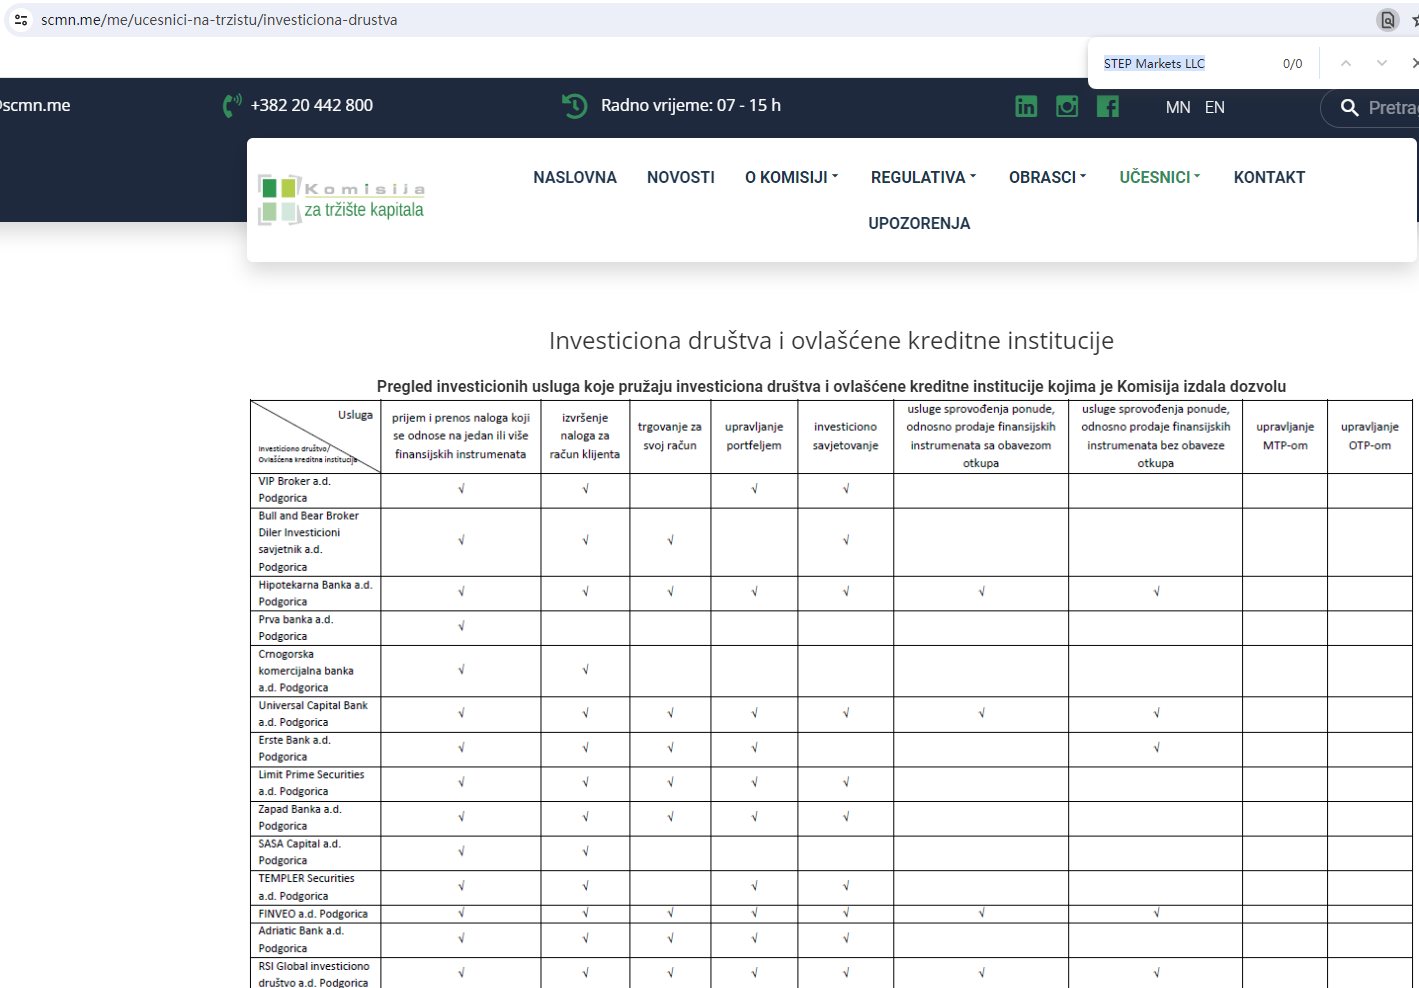
Task: Expand the REGULATIVA dropdown menu
Action: point(923,177)
